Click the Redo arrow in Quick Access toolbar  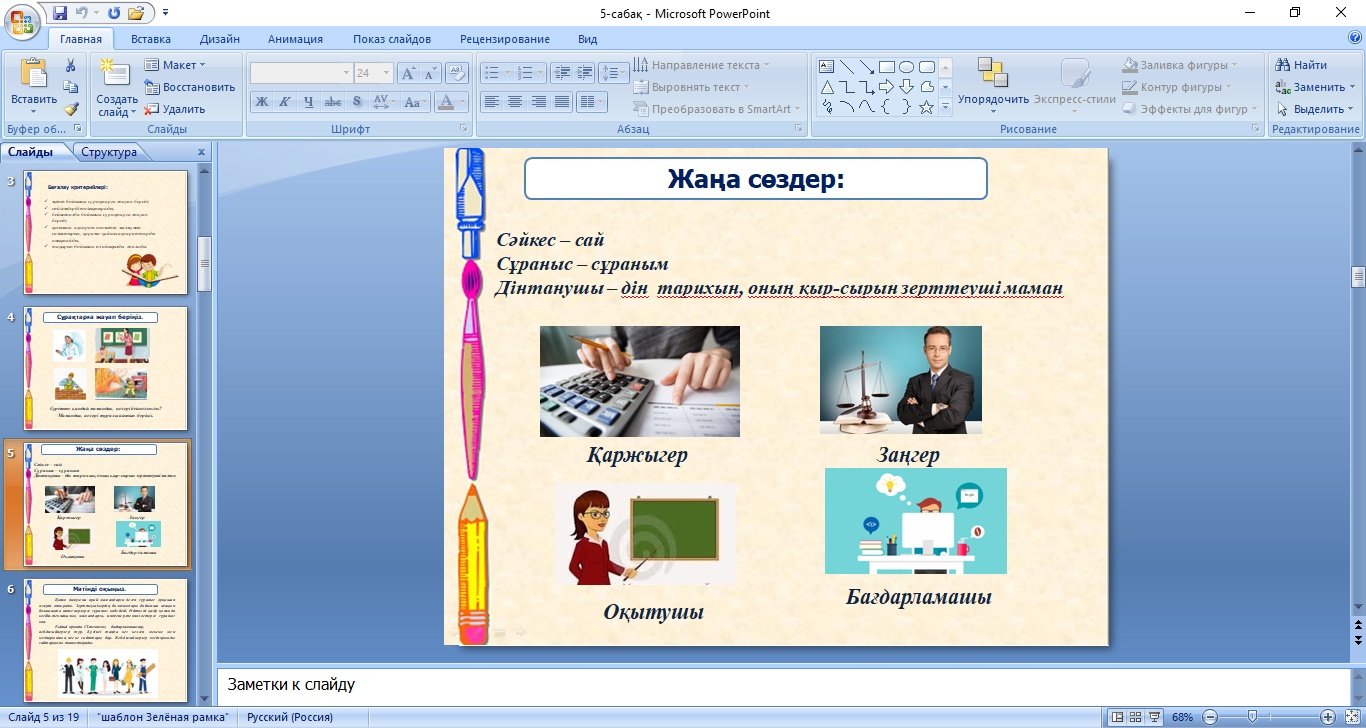[113, 13]
